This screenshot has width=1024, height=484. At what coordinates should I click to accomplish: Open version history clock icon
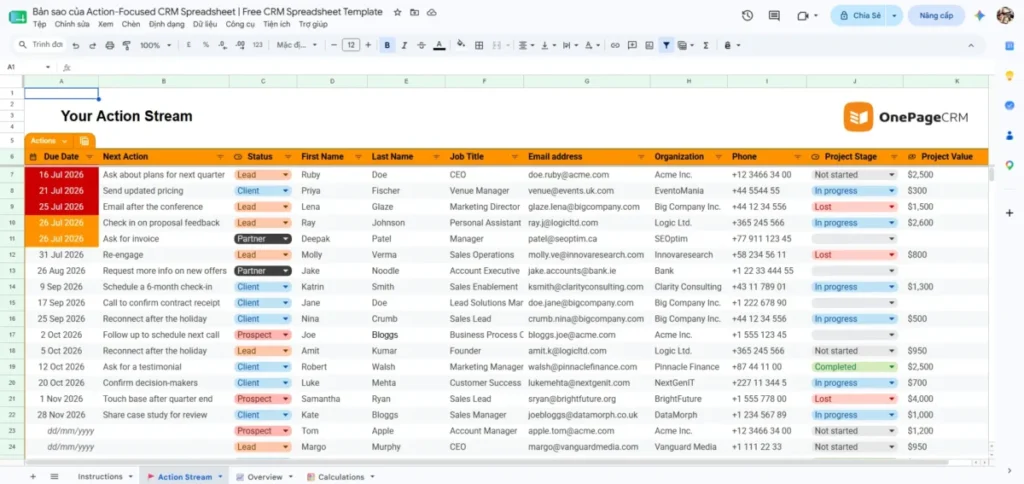[x=748, y=16]
